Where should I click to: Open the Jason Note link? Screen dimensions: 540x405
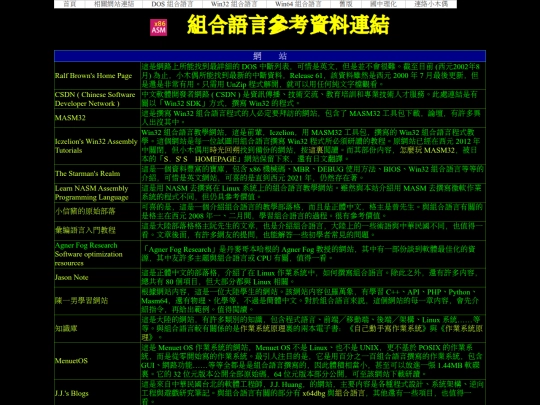point(72,277)
